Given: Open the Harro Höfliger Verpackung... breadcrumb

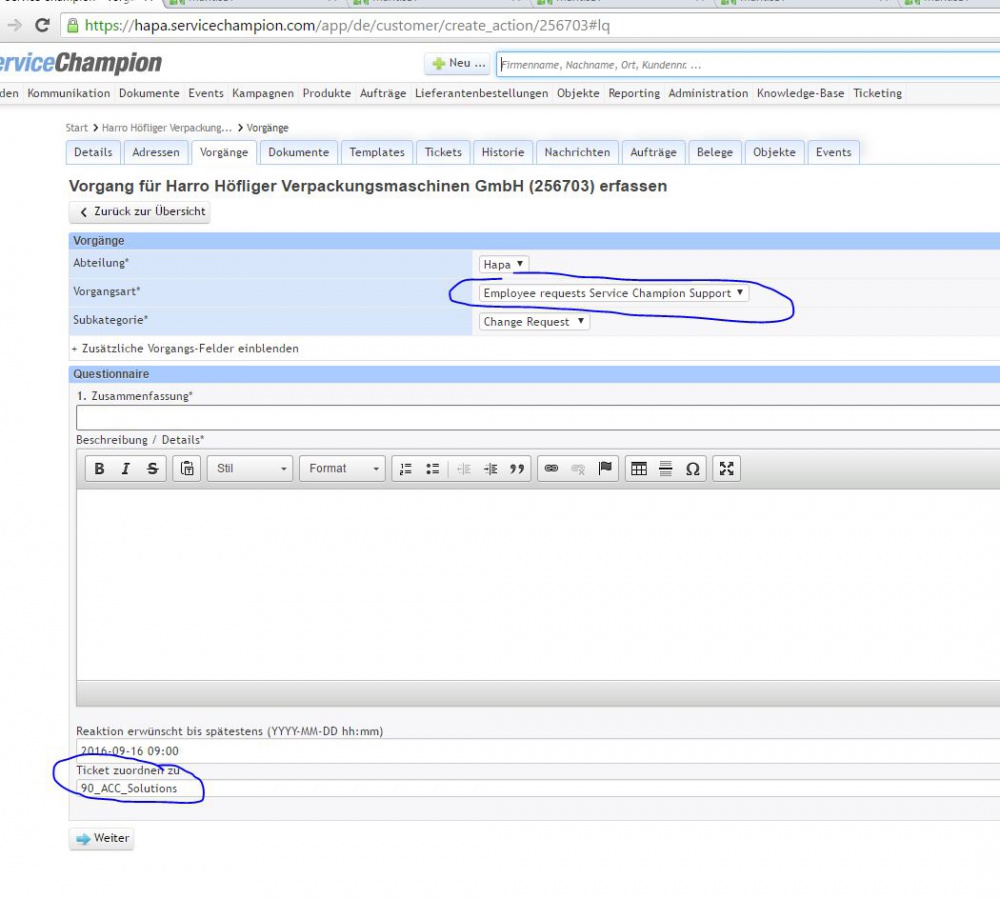Looking at the screenshot, I should (x=166, y=128).
